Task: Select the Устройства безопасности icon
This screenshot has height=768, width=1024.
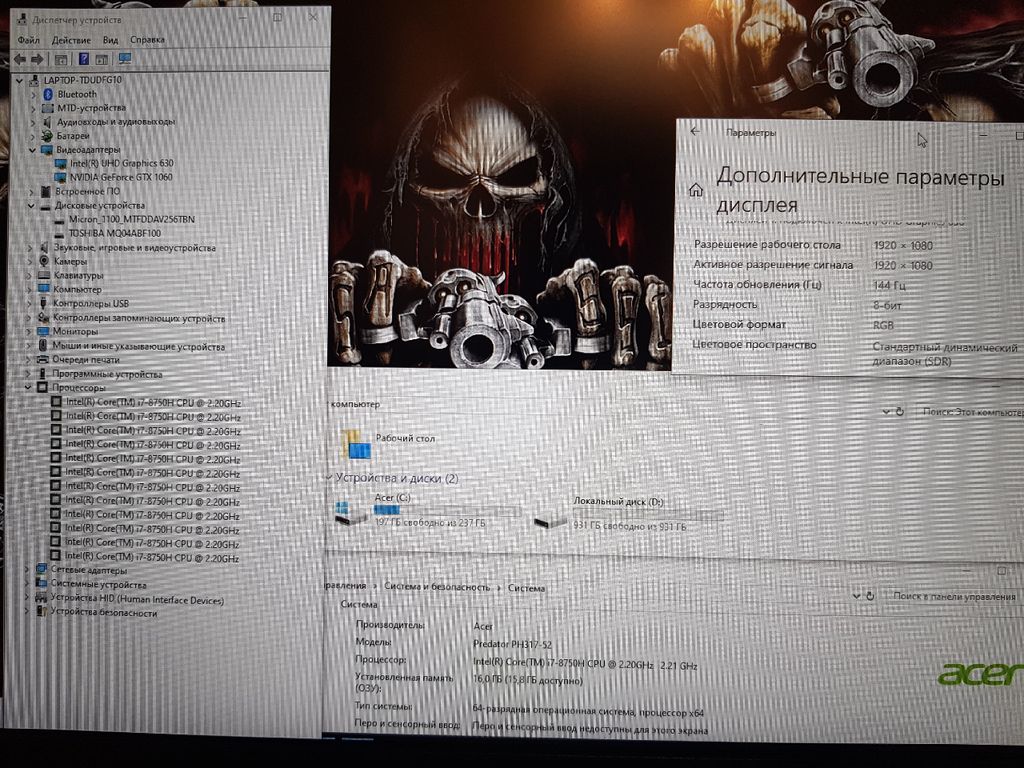Action: click(41, 612)
